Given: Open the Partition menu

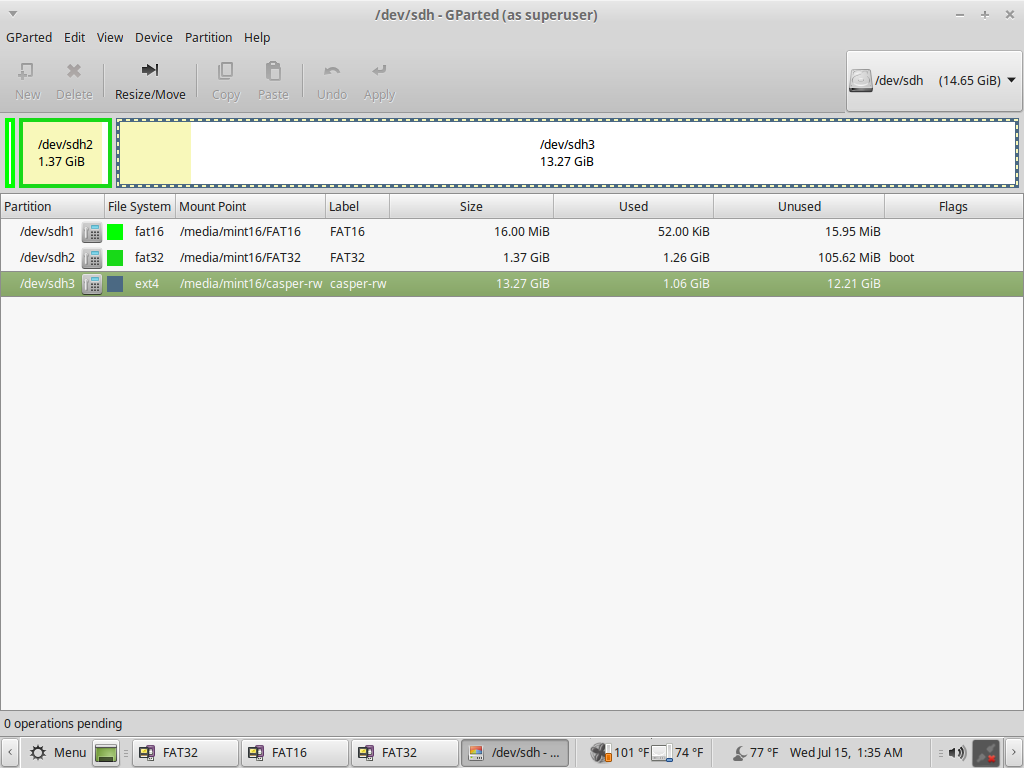Looking at the screenshot, I should [x=208, y=37].
